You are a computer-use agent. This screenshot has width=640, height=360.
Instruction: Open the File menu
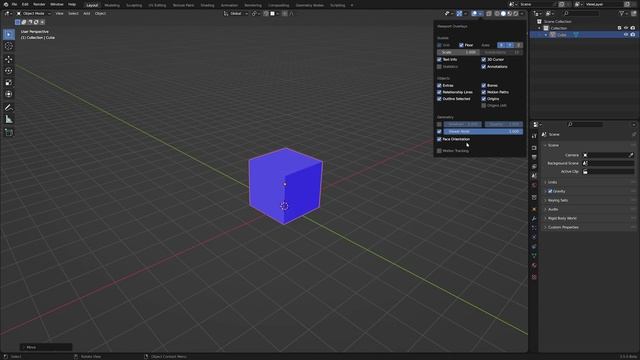click(14, 4)
